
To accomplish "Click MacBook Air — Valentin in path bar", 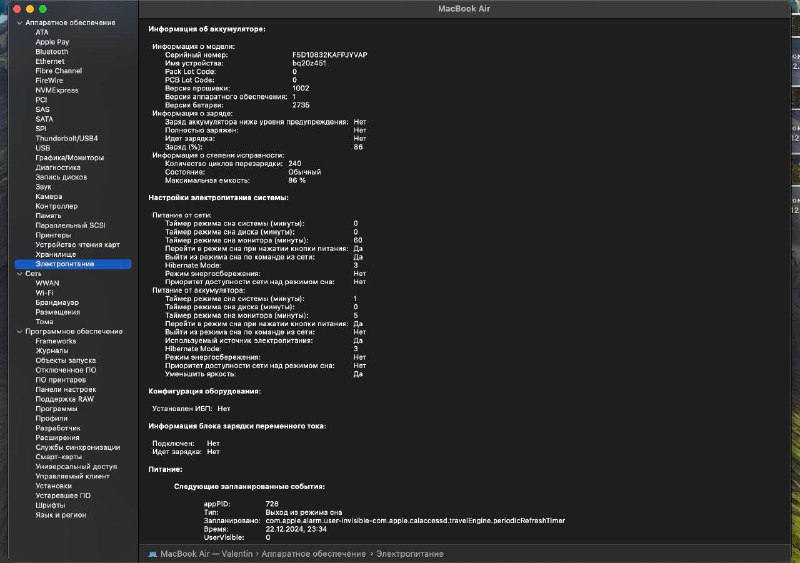I will point(199,552).
